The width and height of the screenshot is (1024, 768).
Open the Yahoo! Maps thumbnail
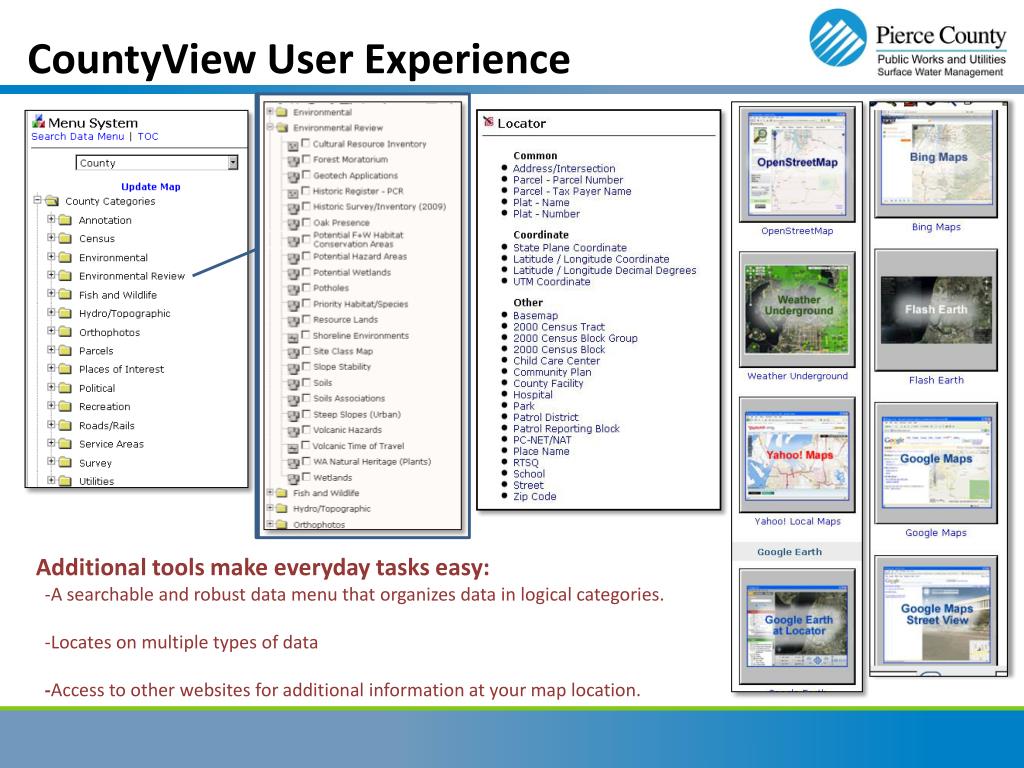pyautogui.click(x=797, y=455)
